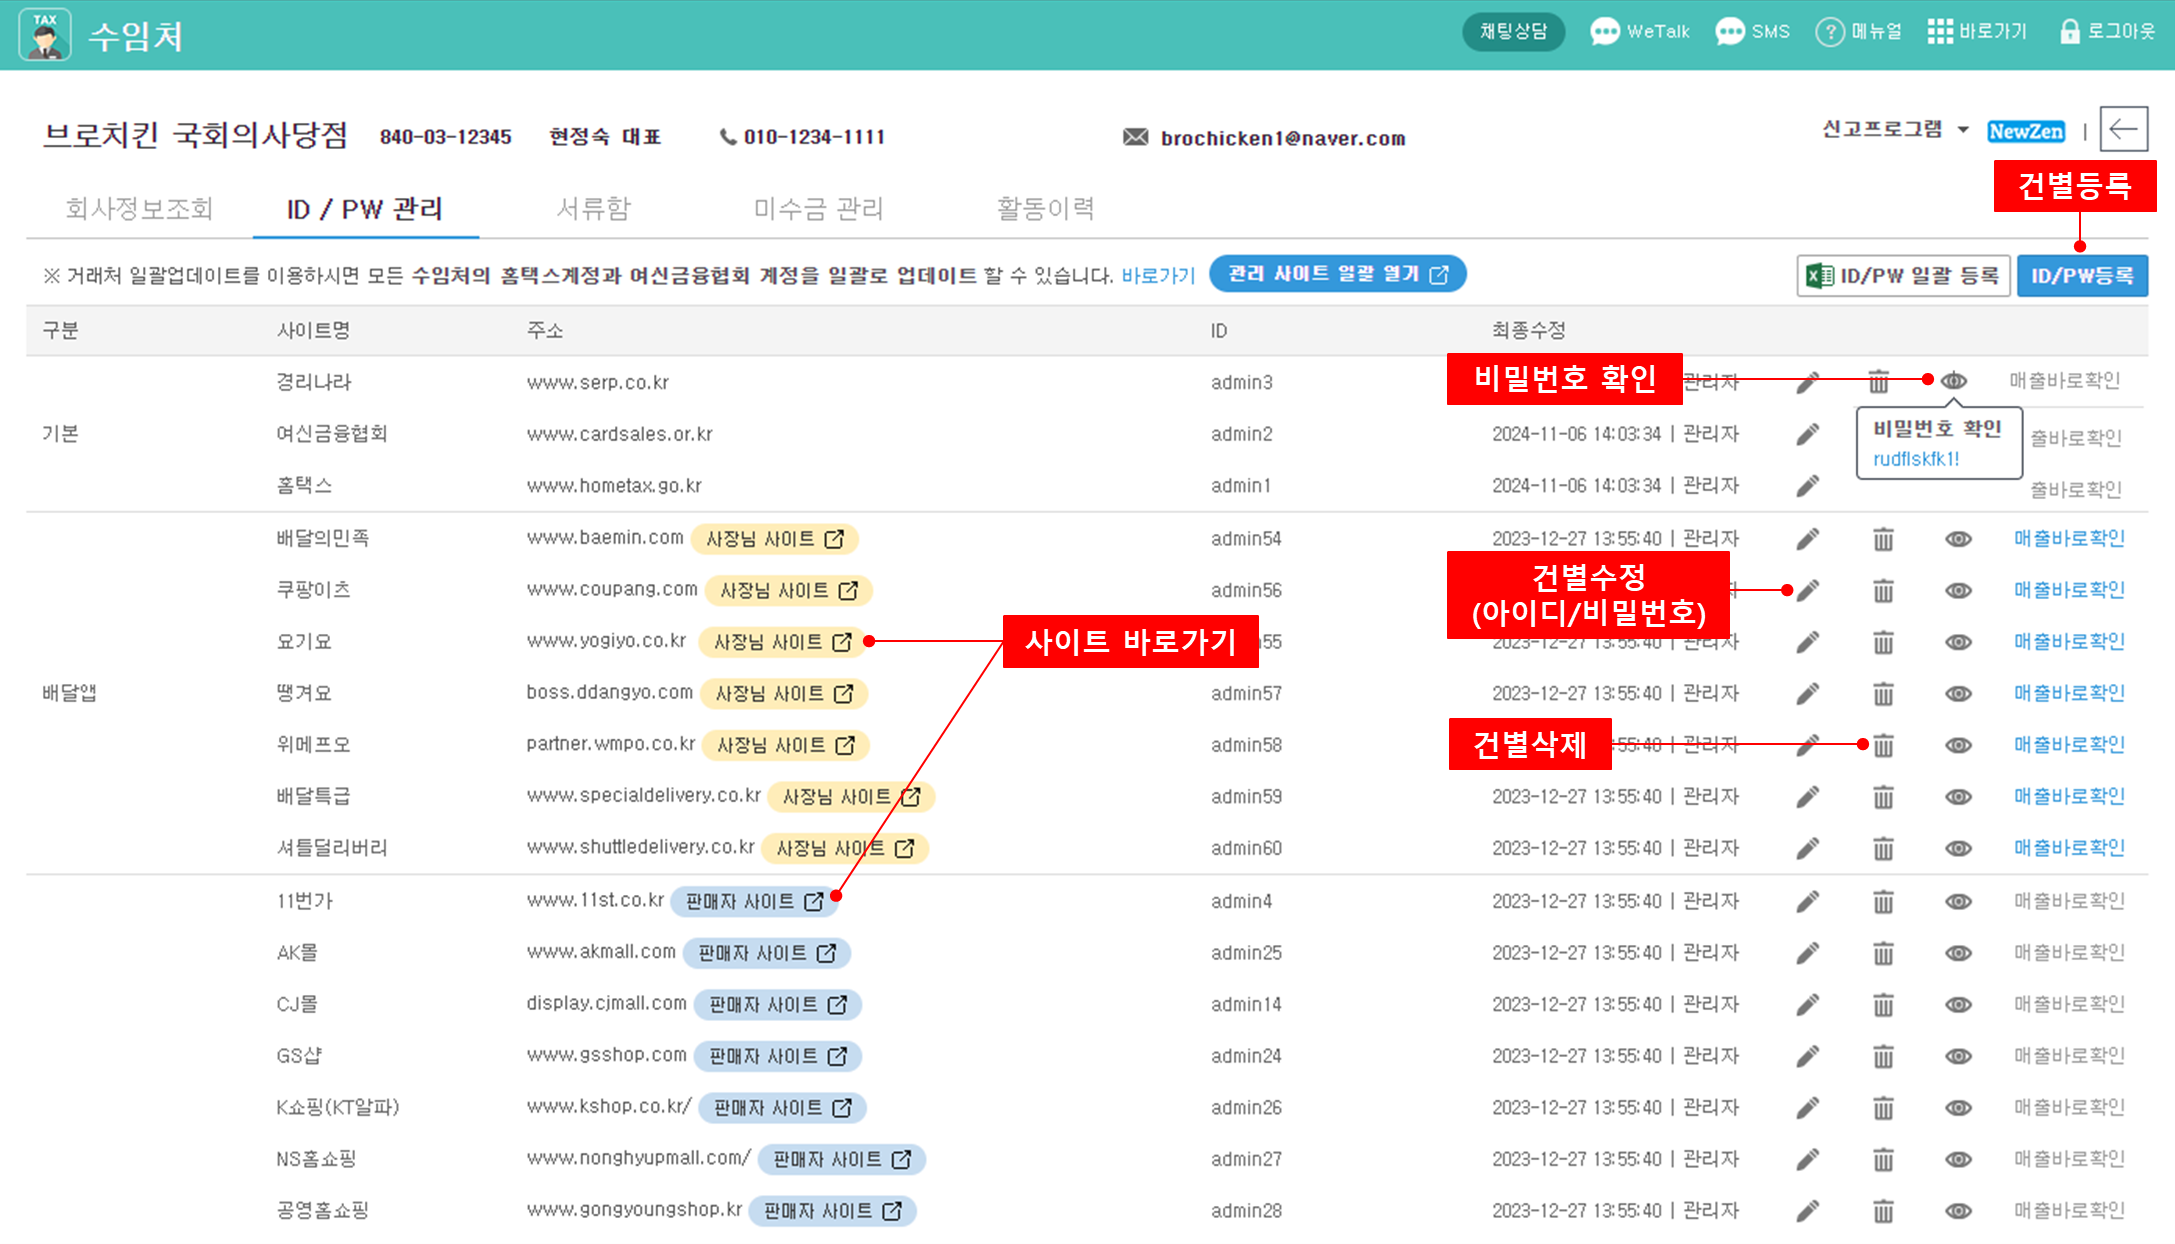Viewport: 2175px width, 1244px height.
Task: Edit 배달특급 row pencil icon
Action: 1807,797
